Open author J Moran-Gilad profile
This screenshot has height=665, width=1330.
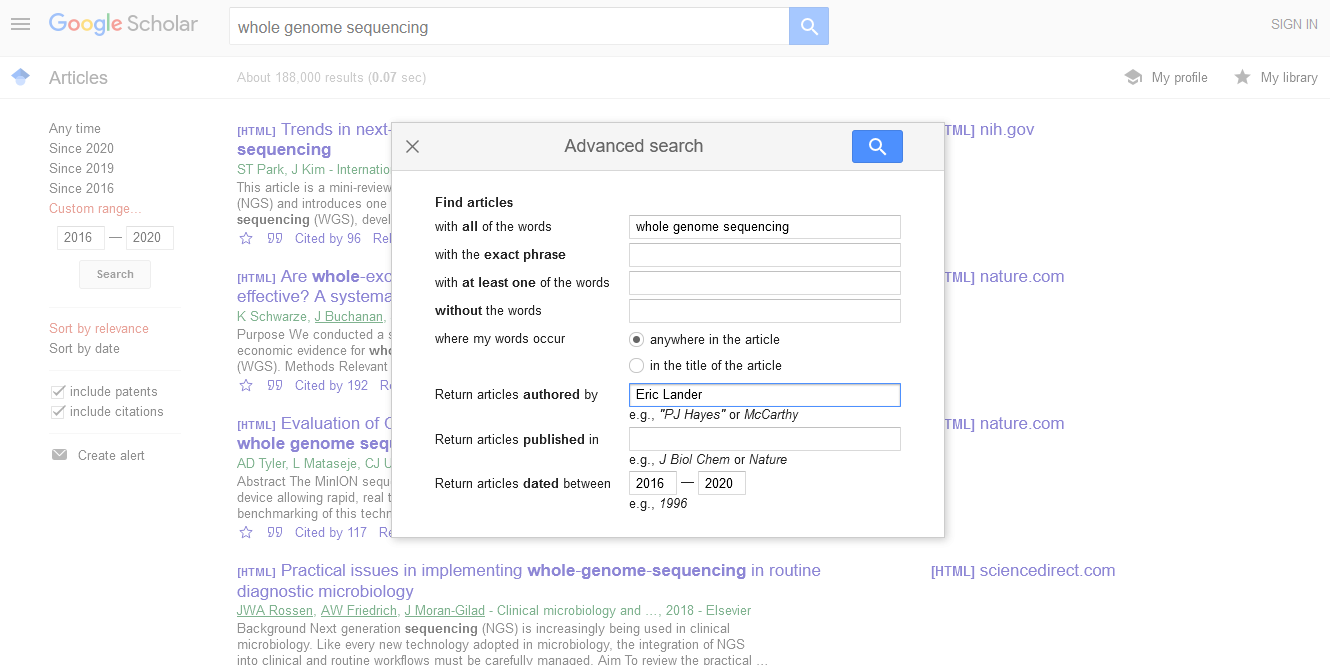(x=444, y=611)
